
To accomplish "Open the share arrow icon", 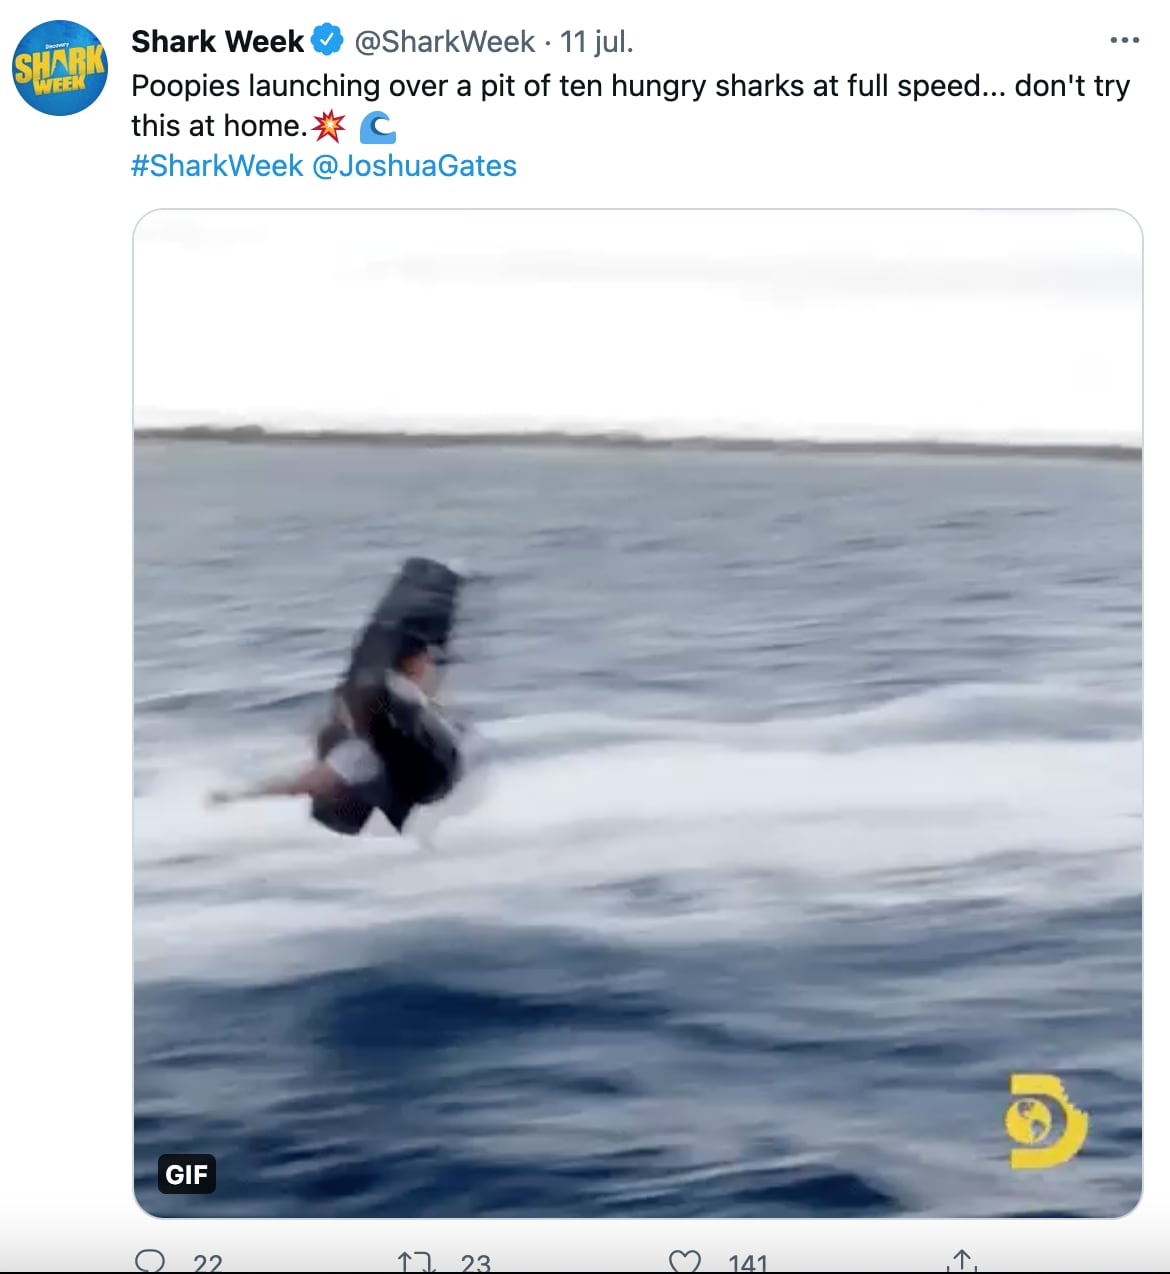I will 962,1261.
